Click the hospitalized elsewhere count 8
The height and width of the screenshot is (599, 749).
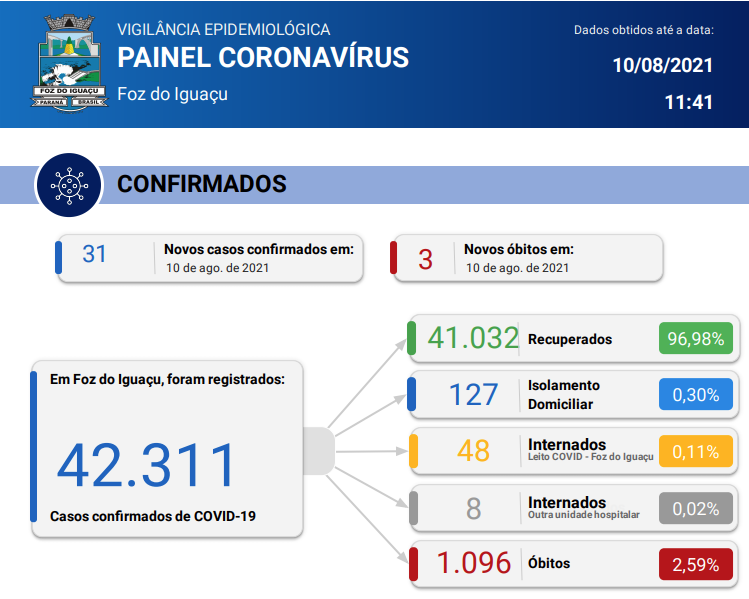pyautogui.click(x=473, y=508)
